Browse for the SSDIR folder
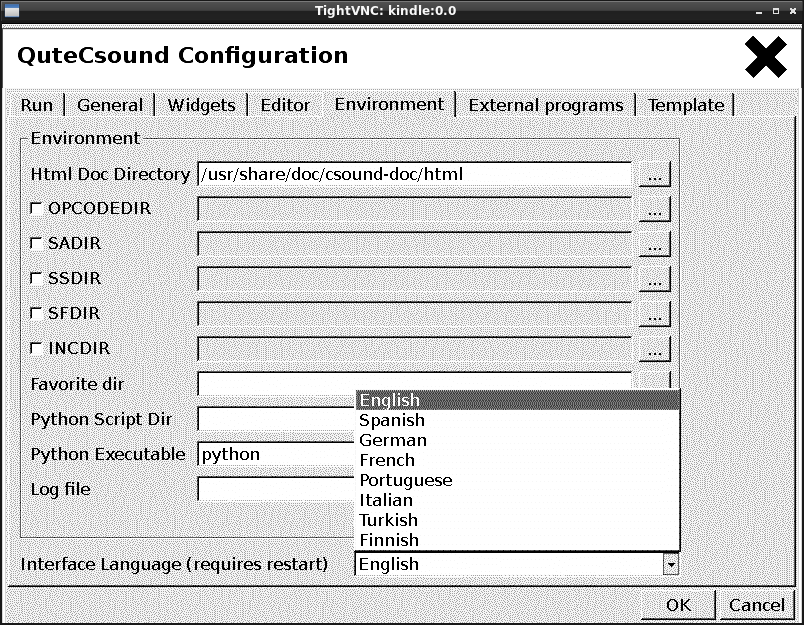The image size is (804, 625). (655, 279)
